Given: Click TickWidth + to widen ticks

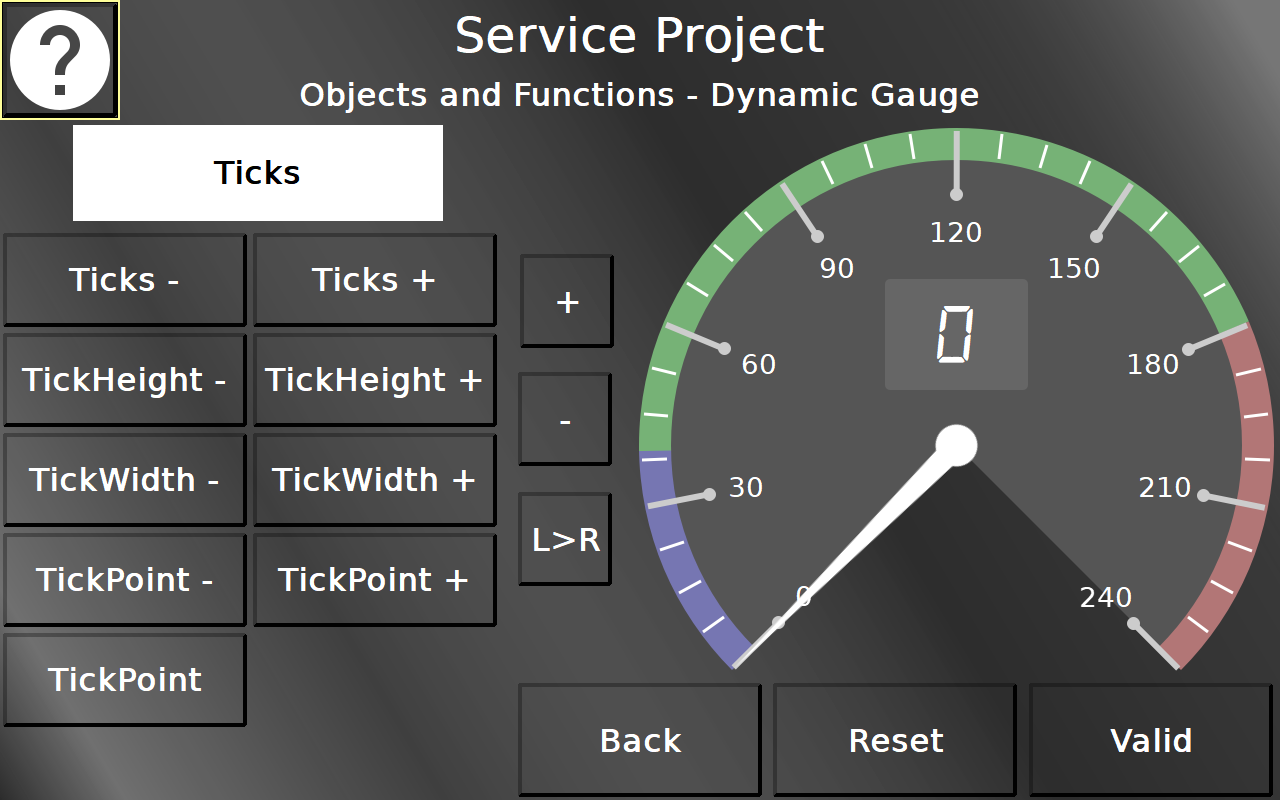Looking at the screenshot, I should (x=374, y=480).
